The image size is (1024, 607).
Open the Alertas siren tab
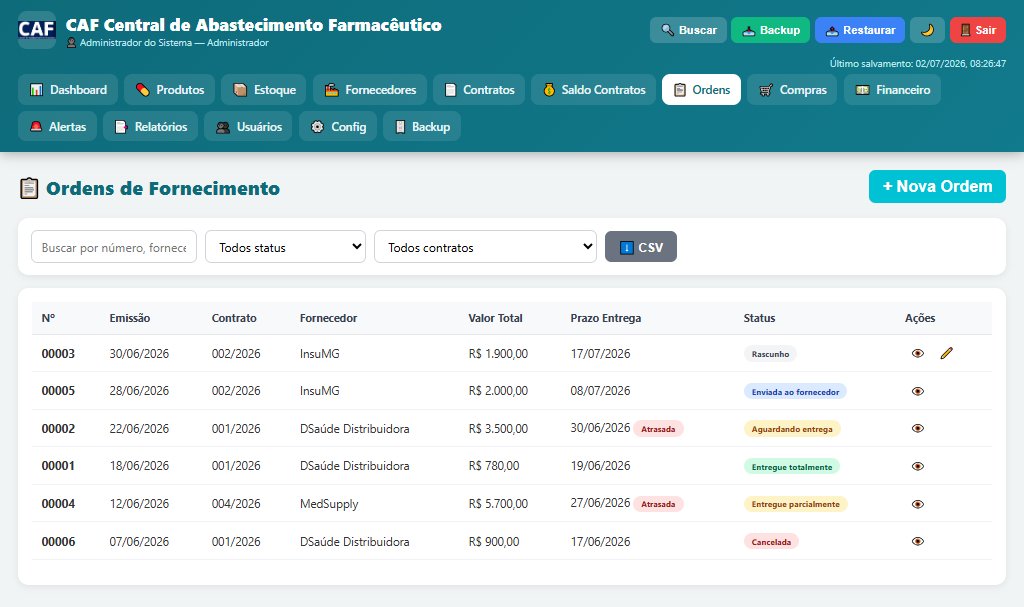pyautogui.click(x=57, y=127)
